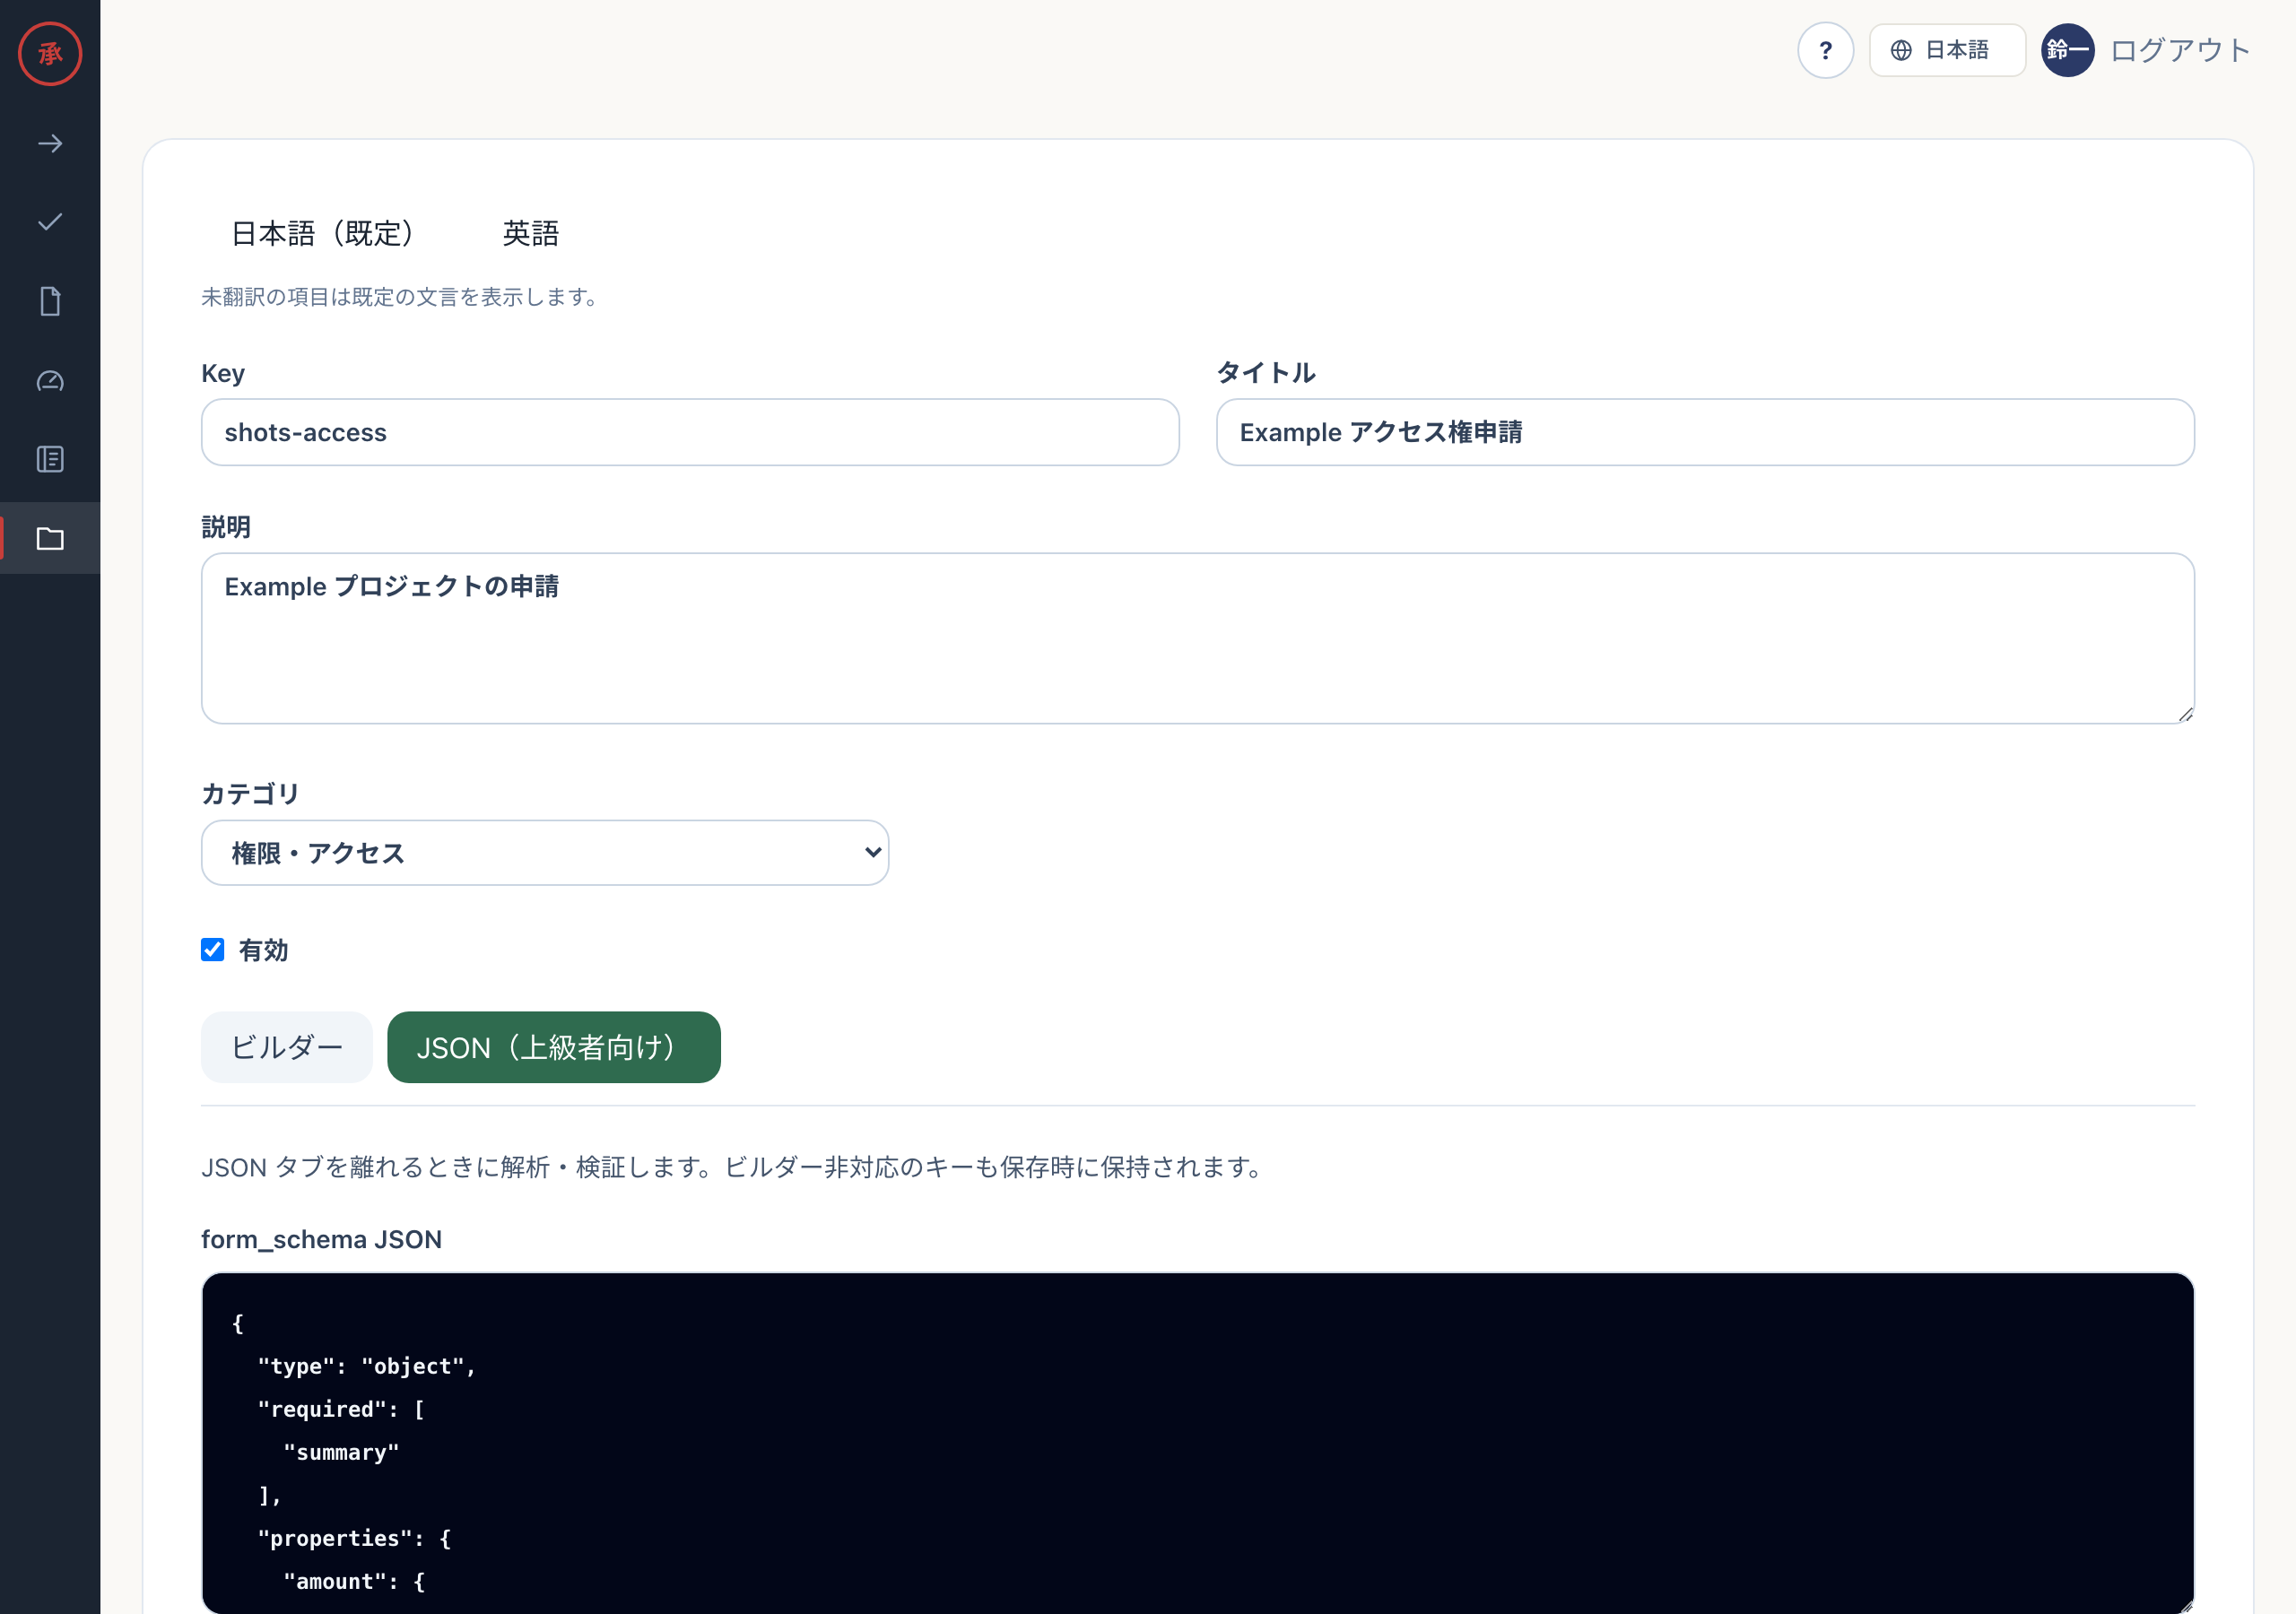Viewport: 2296px width, 1614px height.
Task: Click the Key input field
Action: pyautogui.click(x=690, y=432)
